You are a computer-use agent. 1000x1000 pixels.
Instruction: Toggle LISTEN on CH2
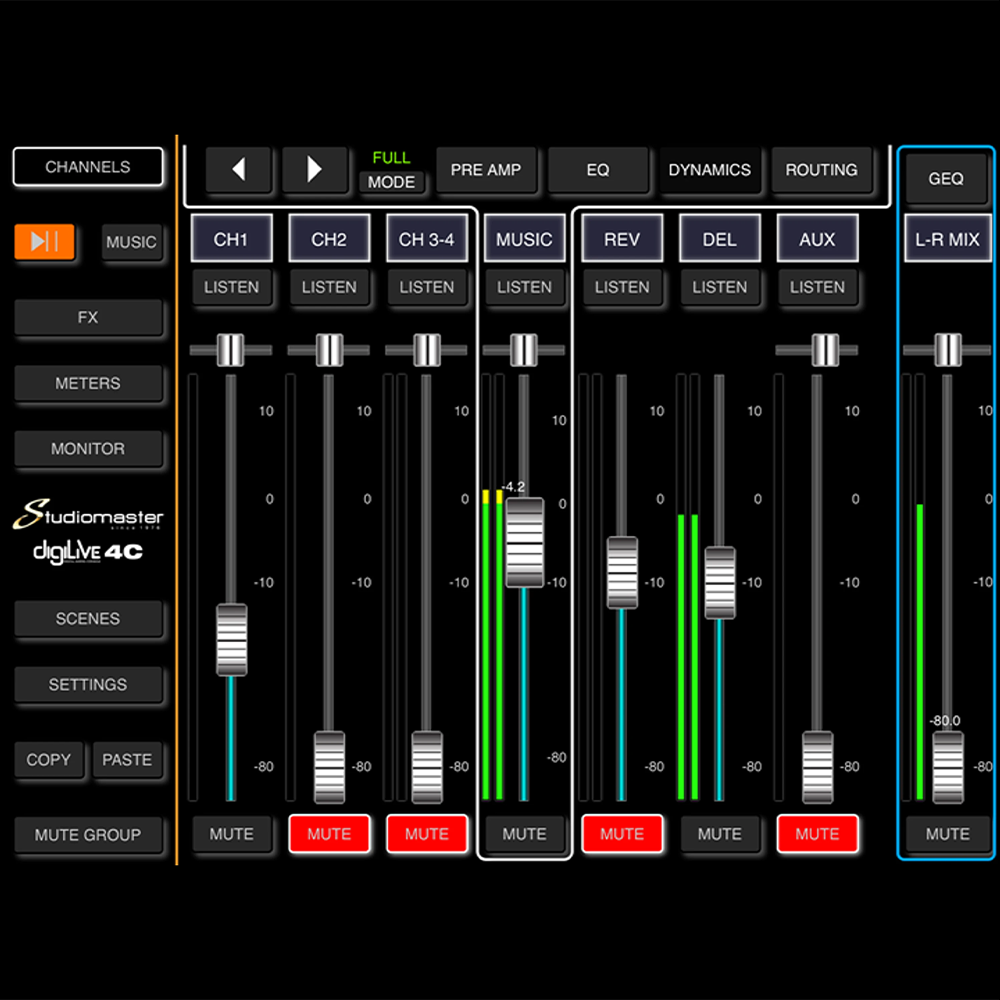(329, 288)
